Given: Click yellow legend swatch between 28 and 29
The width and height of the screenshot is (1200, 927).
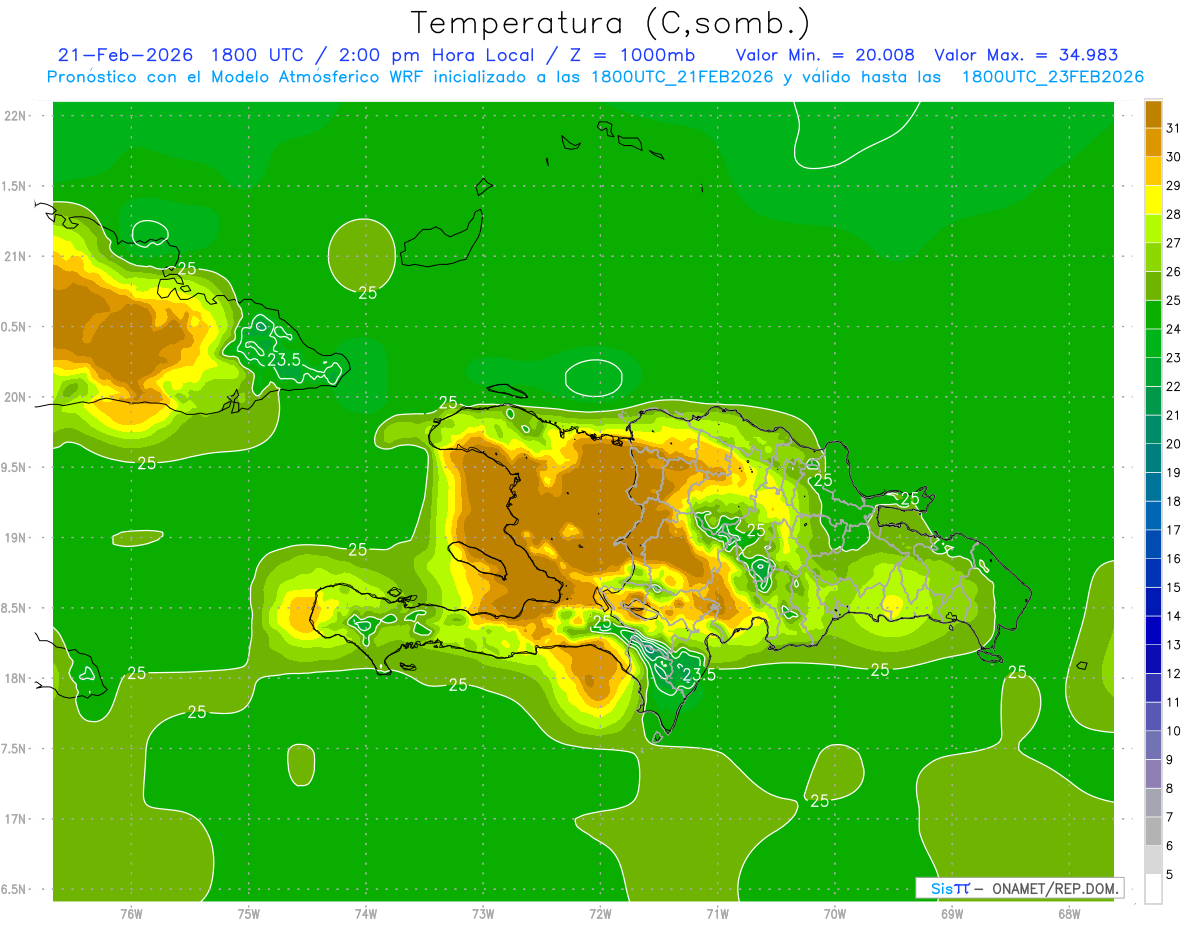Looking at the screenshot, I should 1153,200.
